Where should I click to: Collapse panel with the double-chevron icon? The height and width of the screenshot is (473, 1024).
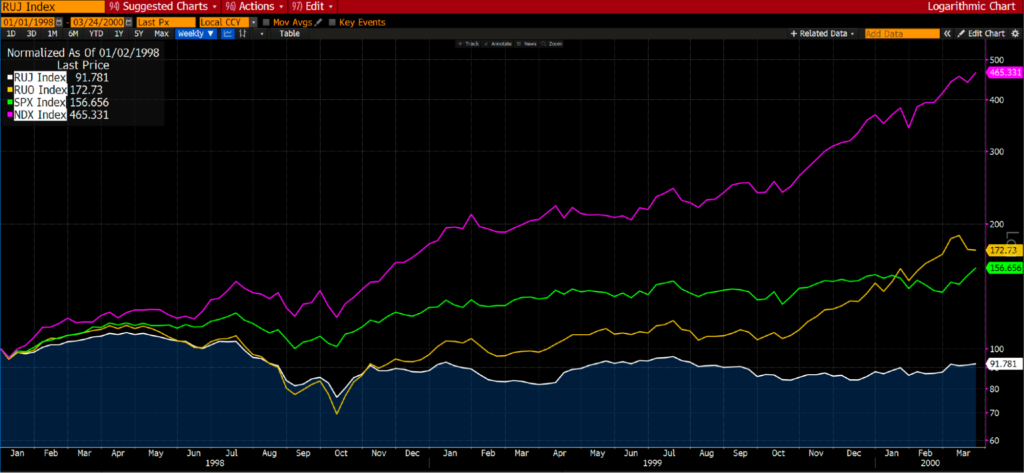(947, 33)
